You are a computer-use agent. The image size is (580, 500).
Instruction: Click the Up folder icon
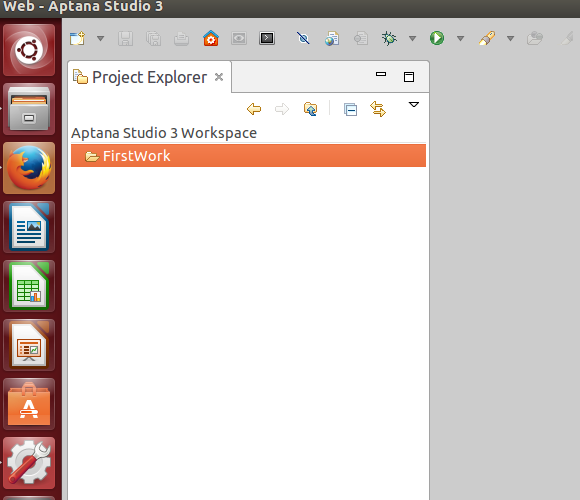(x=310, y=109)
